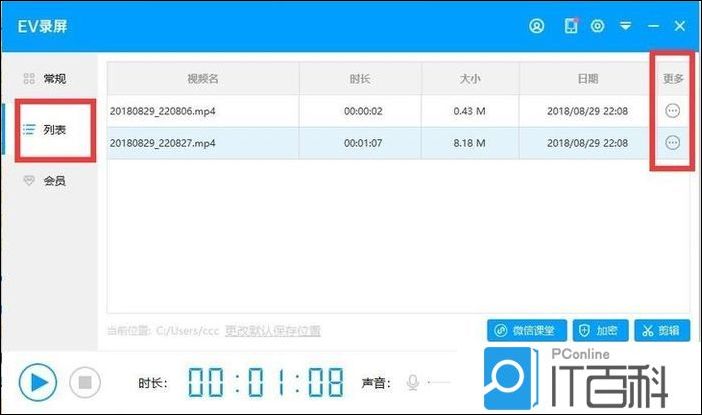Click the microphone sound icon
The height and width of the screenshot is (415, 702).
[412, 382]
